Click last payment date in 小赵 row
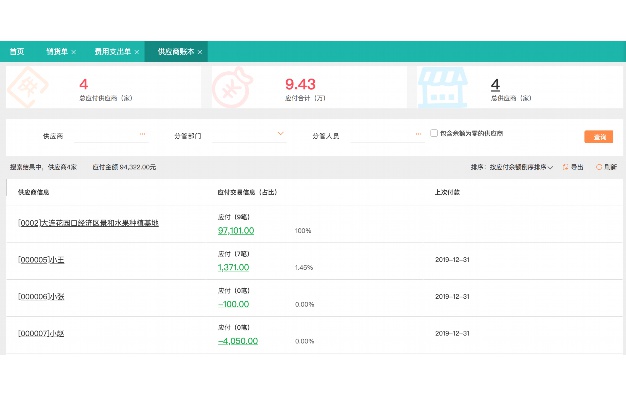Screen dimensions: 626x396 (452, 333)
